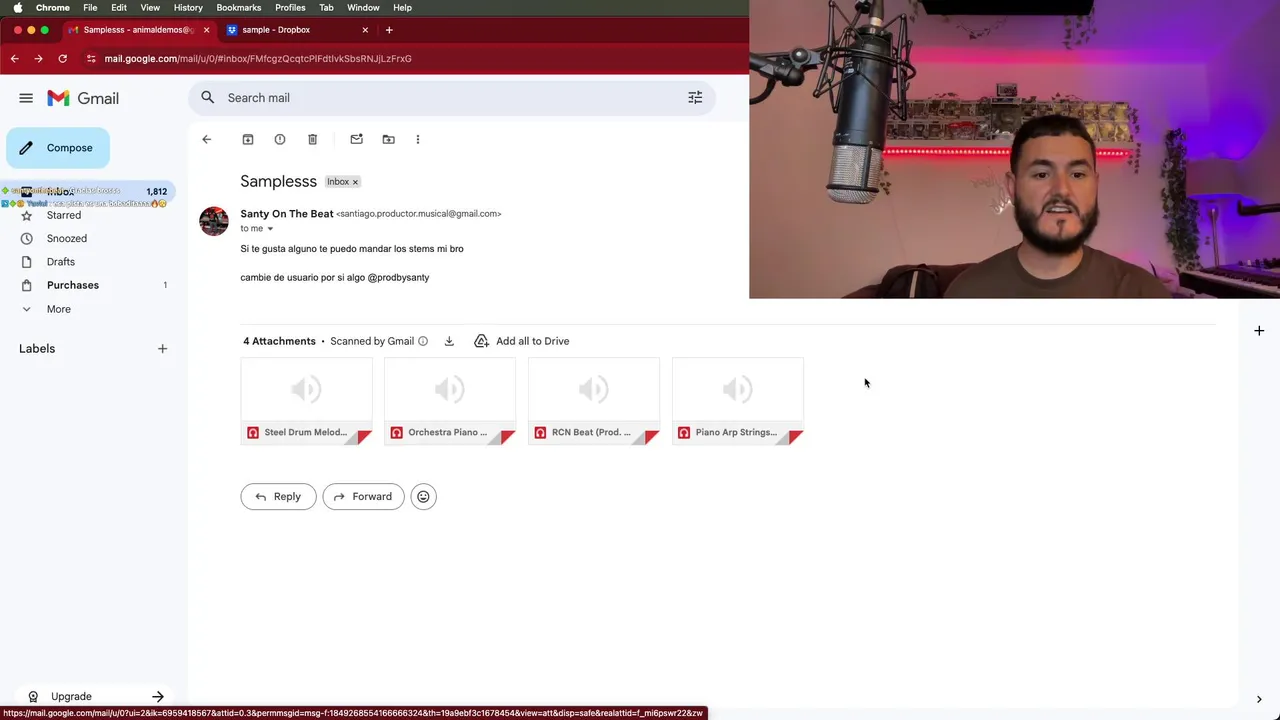Open the Apple menu
Image resolution: width=1280 pixels, height=720 pixels.
click(17, 7)
